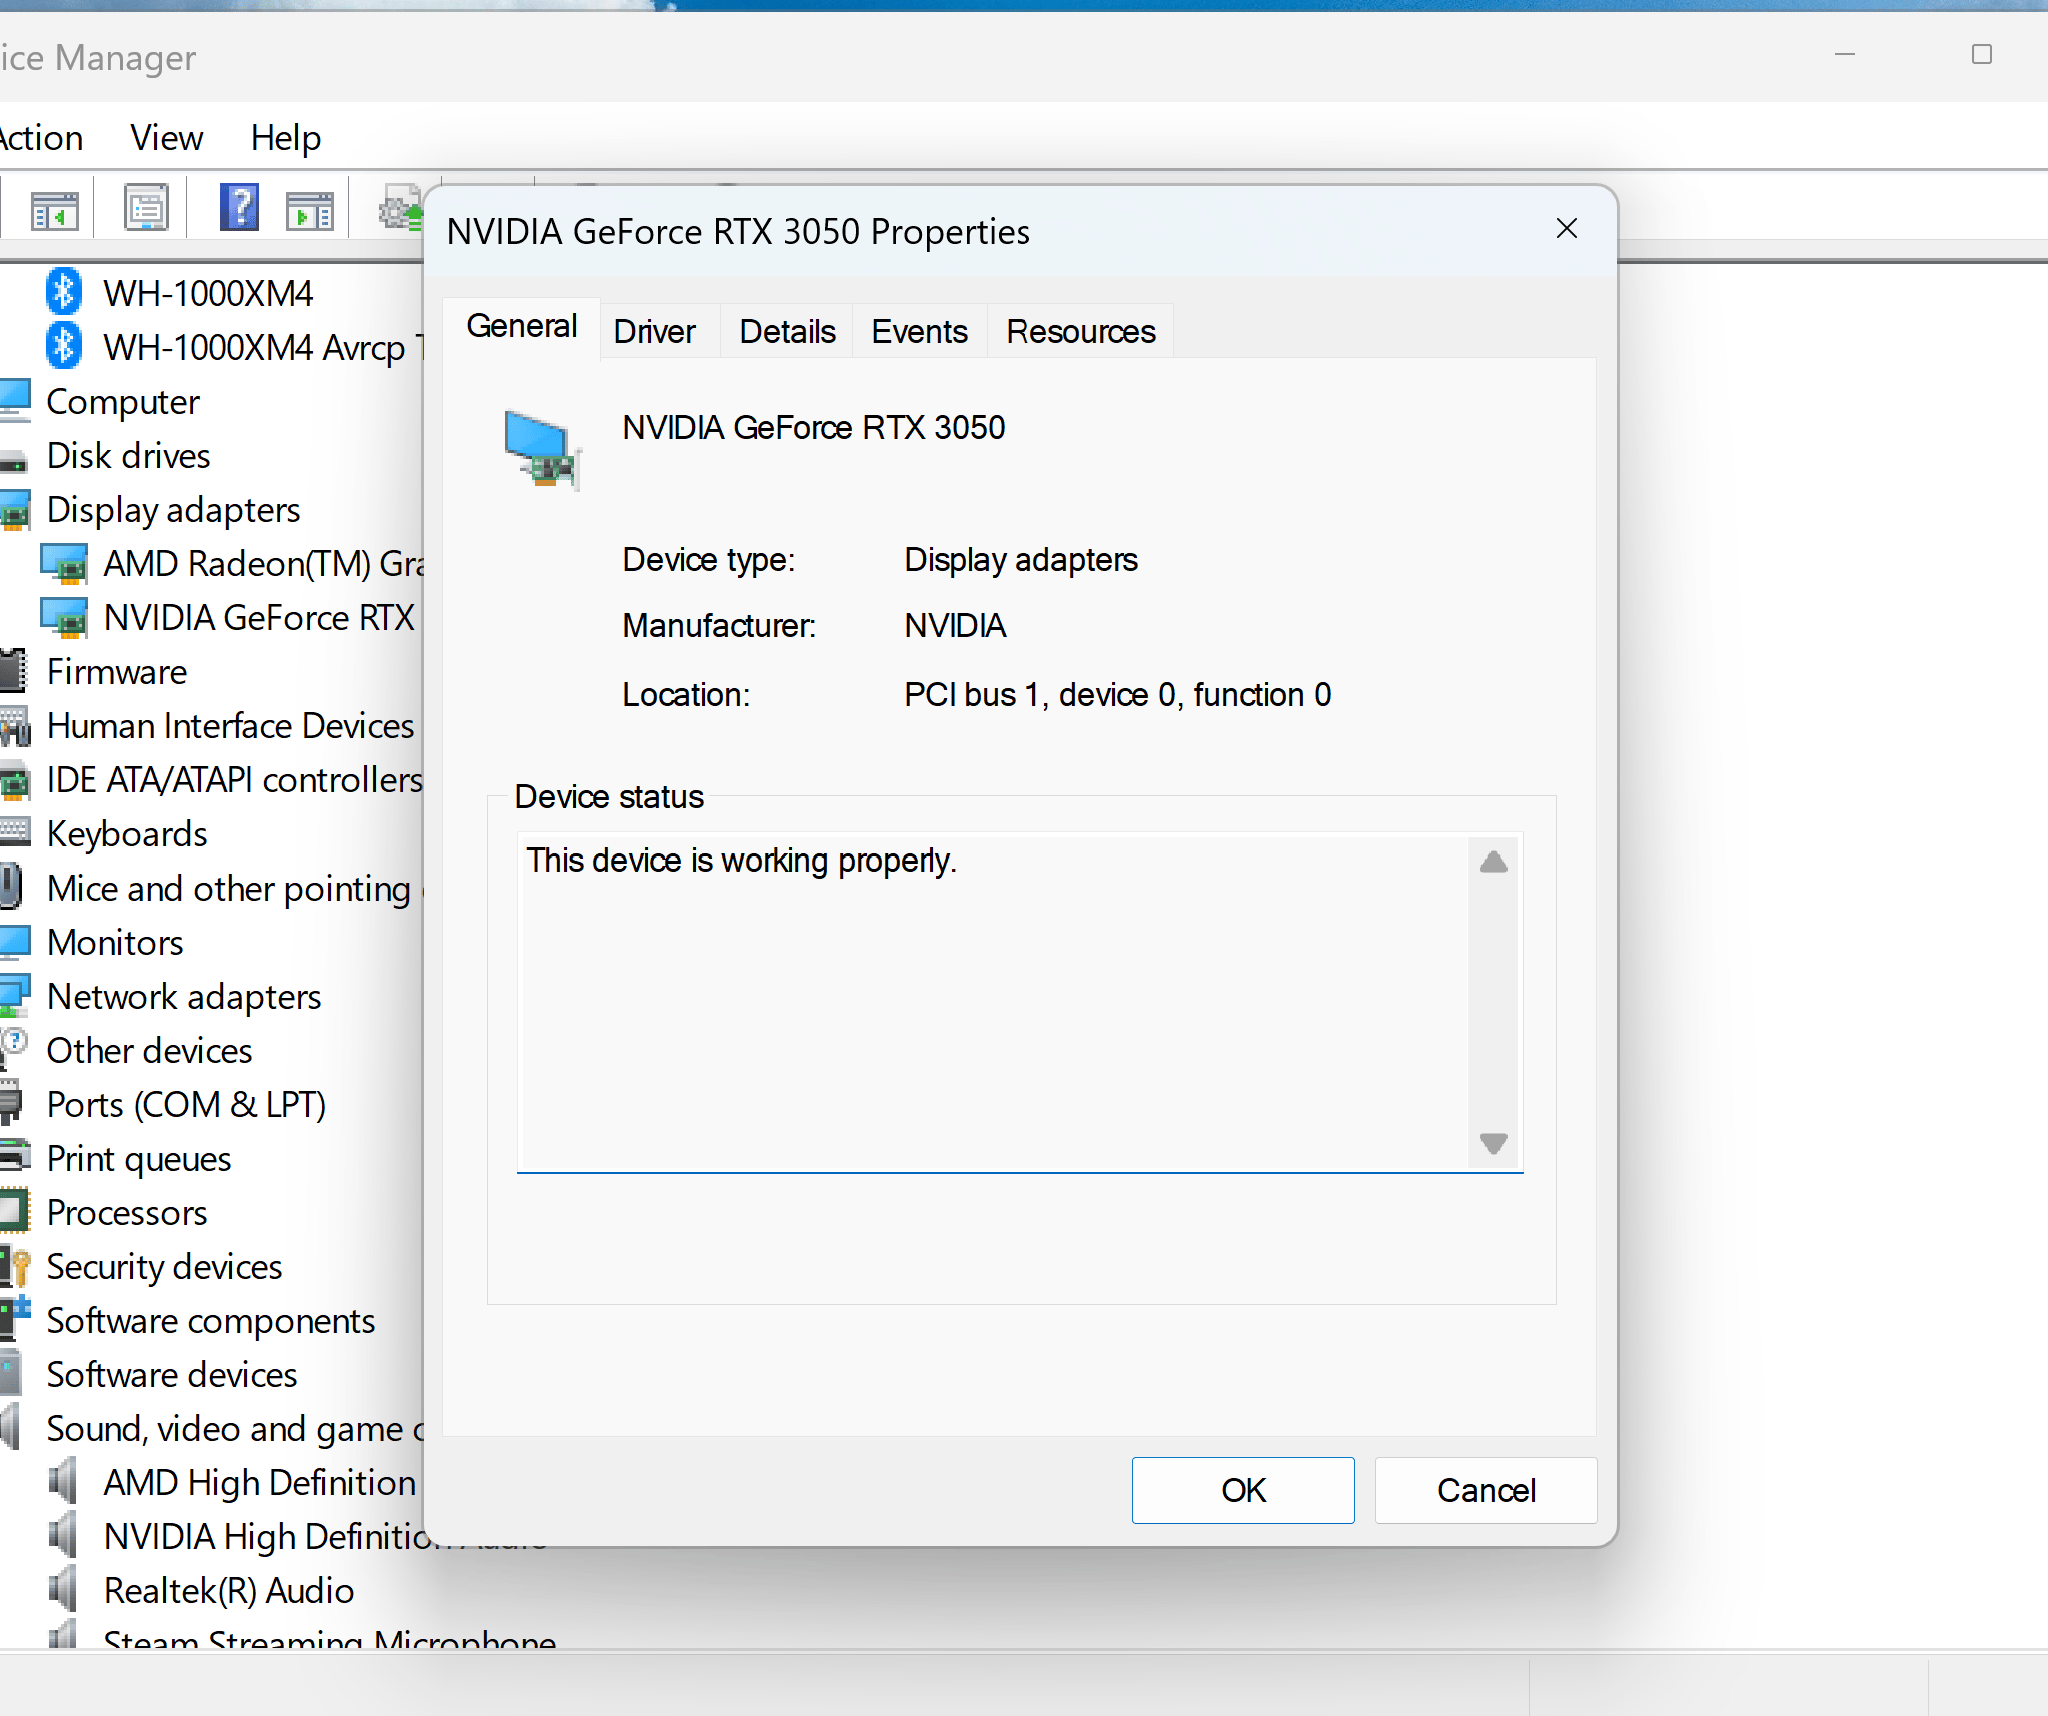The image size is (2048, 1716).
Task: Open the View menu
Action: (166, 137)
